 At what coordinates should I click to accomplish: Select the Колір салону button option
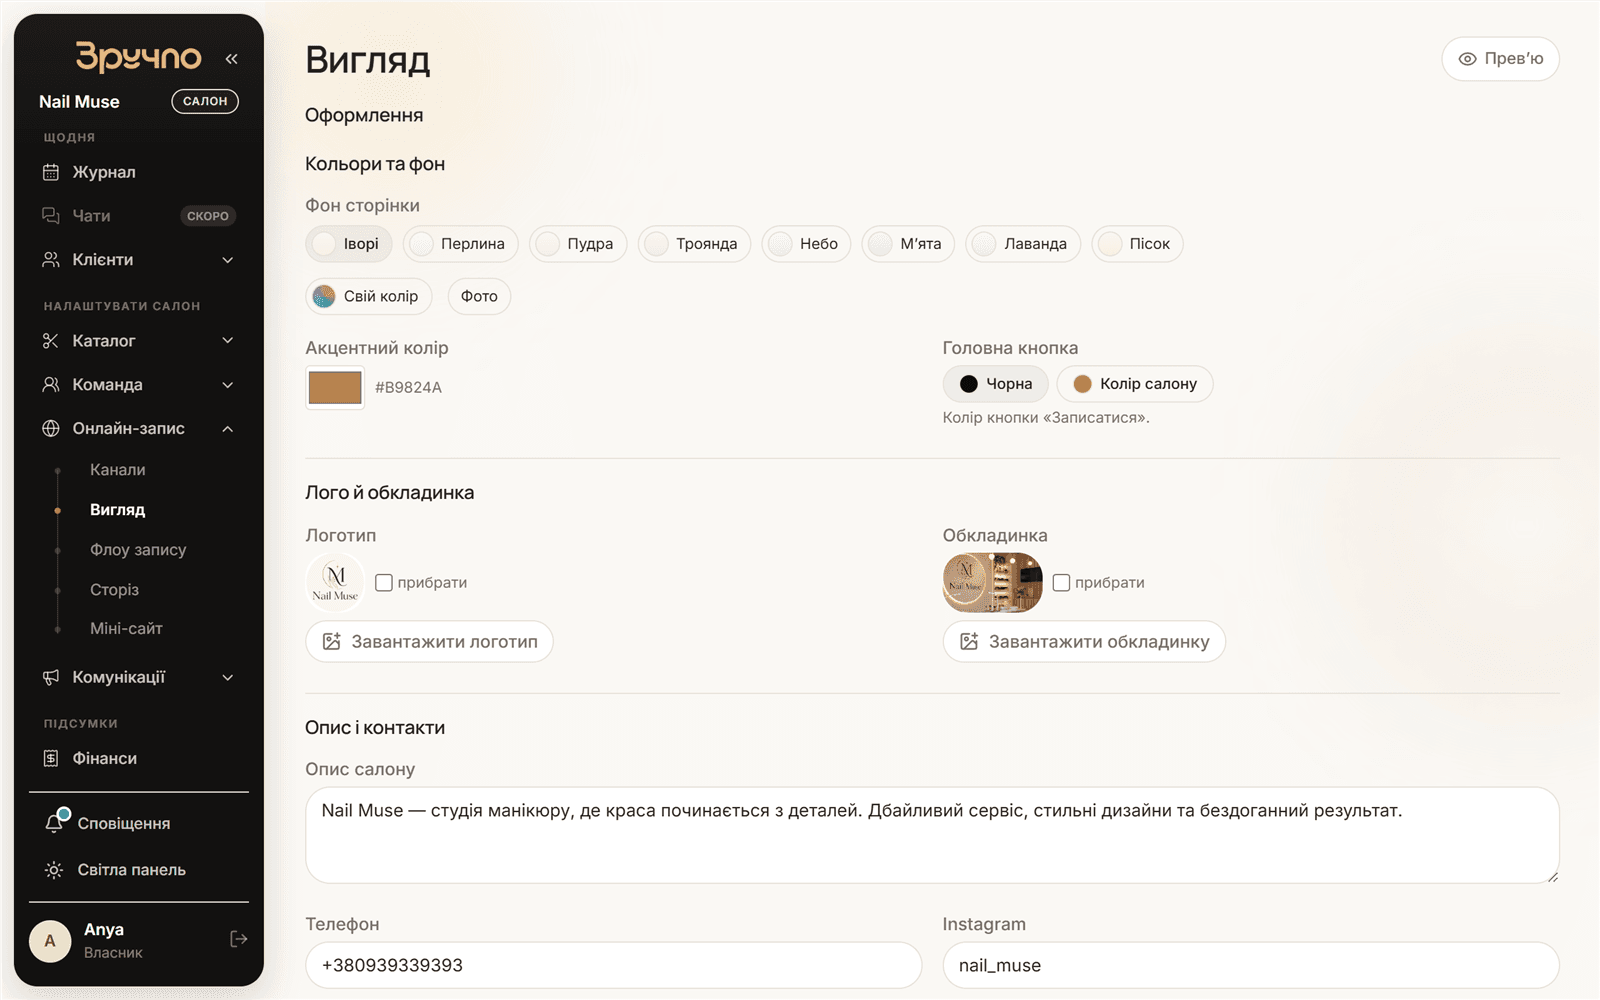[1135, 384]
